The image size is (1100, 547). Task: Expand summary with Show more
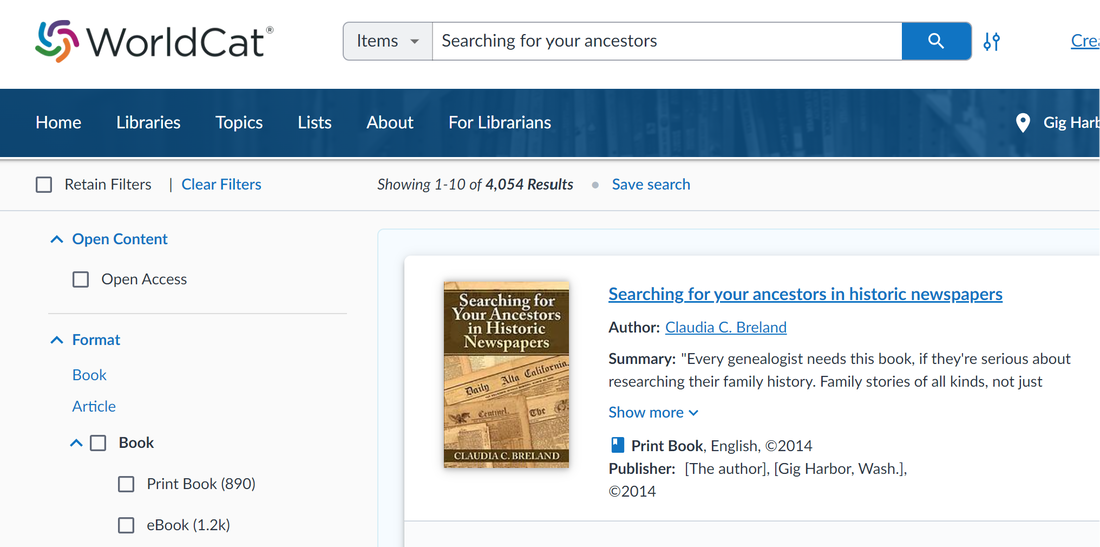click(653, 412)
